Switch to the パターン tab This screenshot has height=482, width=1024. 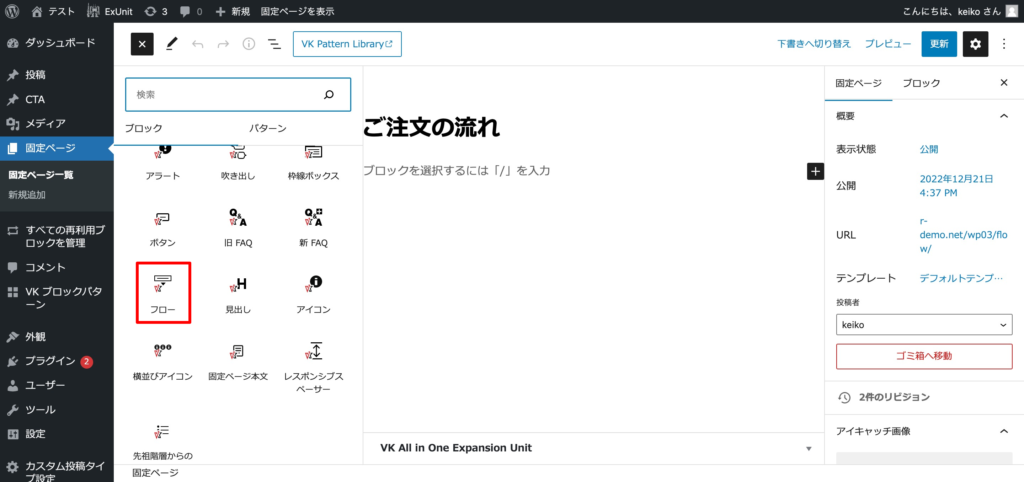tap(267, 128)
